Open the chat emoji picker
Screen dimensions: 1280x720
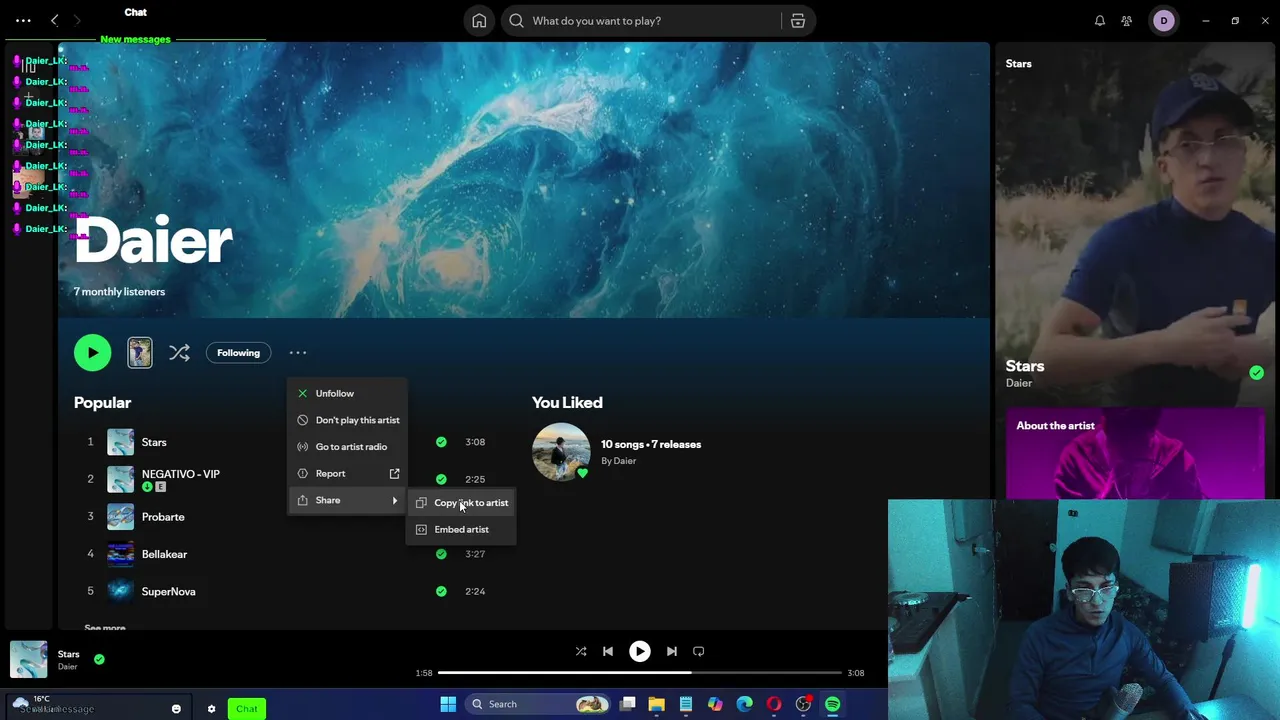pyautogui.click(x=176, y=709)
